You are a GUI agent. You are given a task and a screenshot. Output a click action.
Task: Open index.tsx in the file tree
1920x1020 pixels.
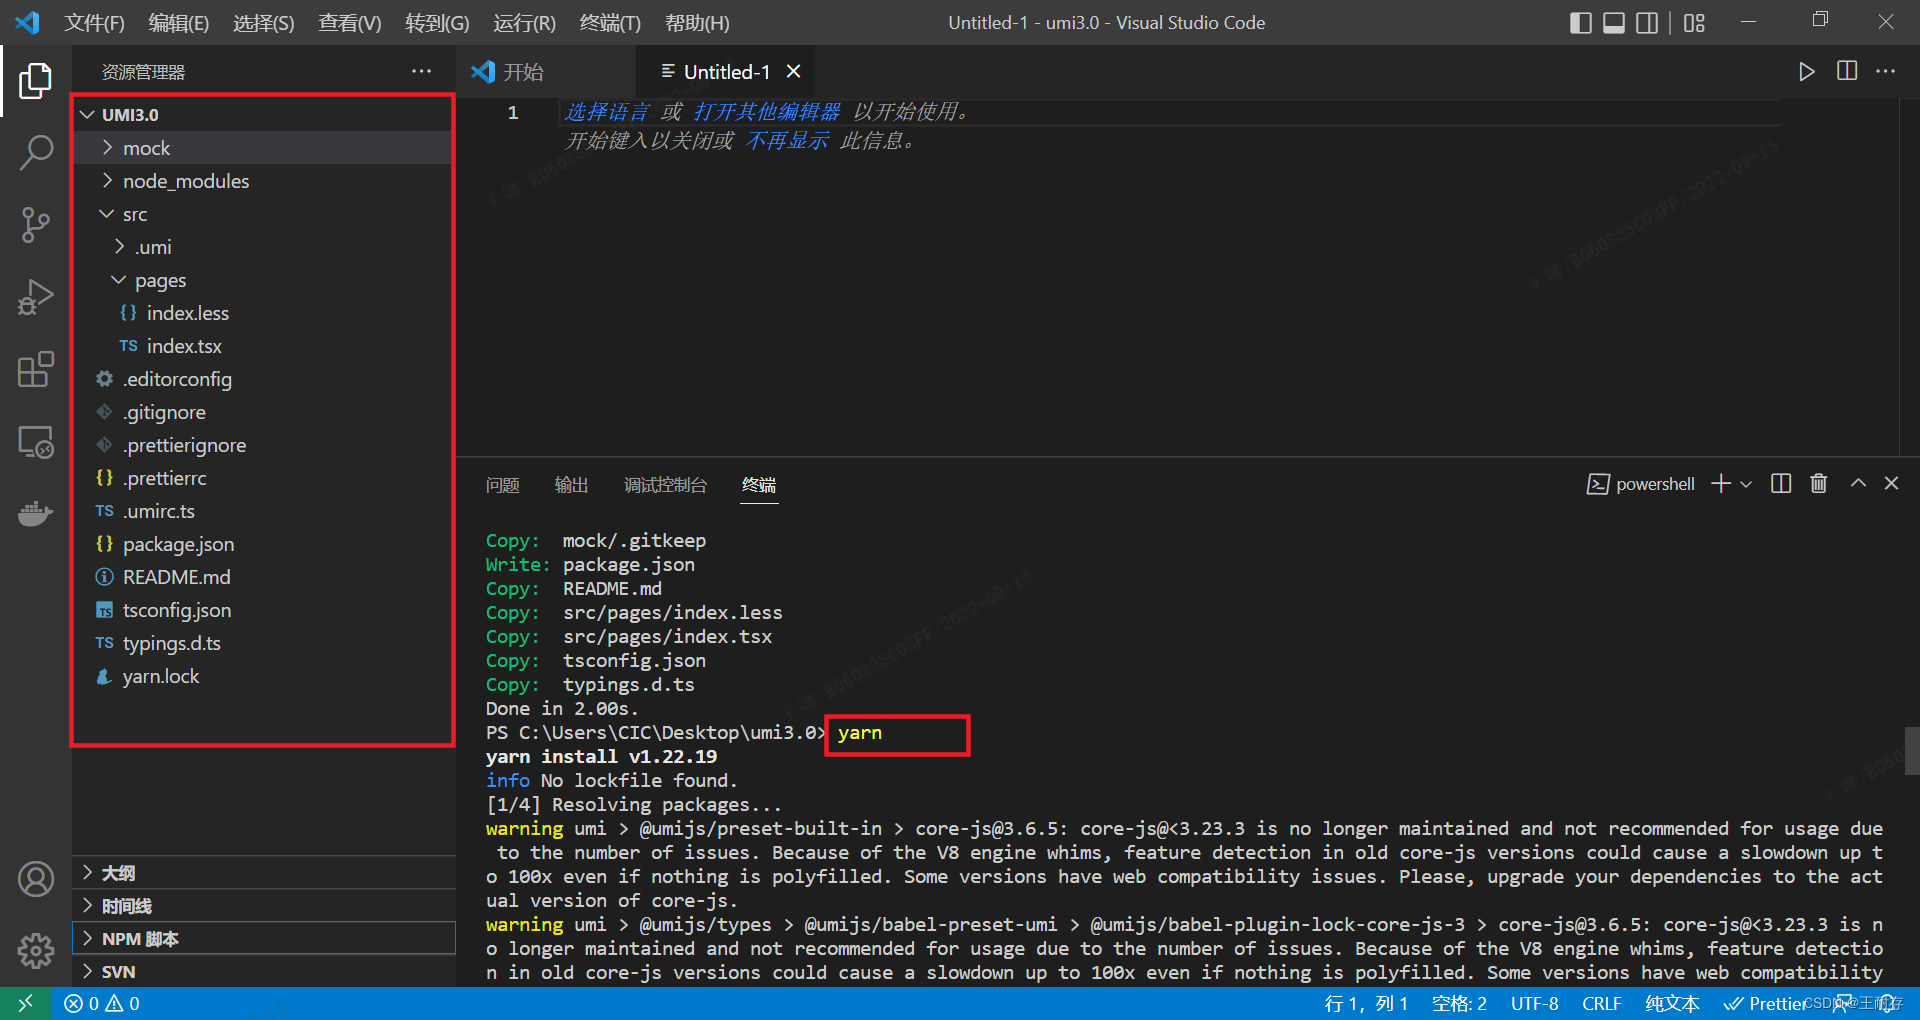(264, 346)
